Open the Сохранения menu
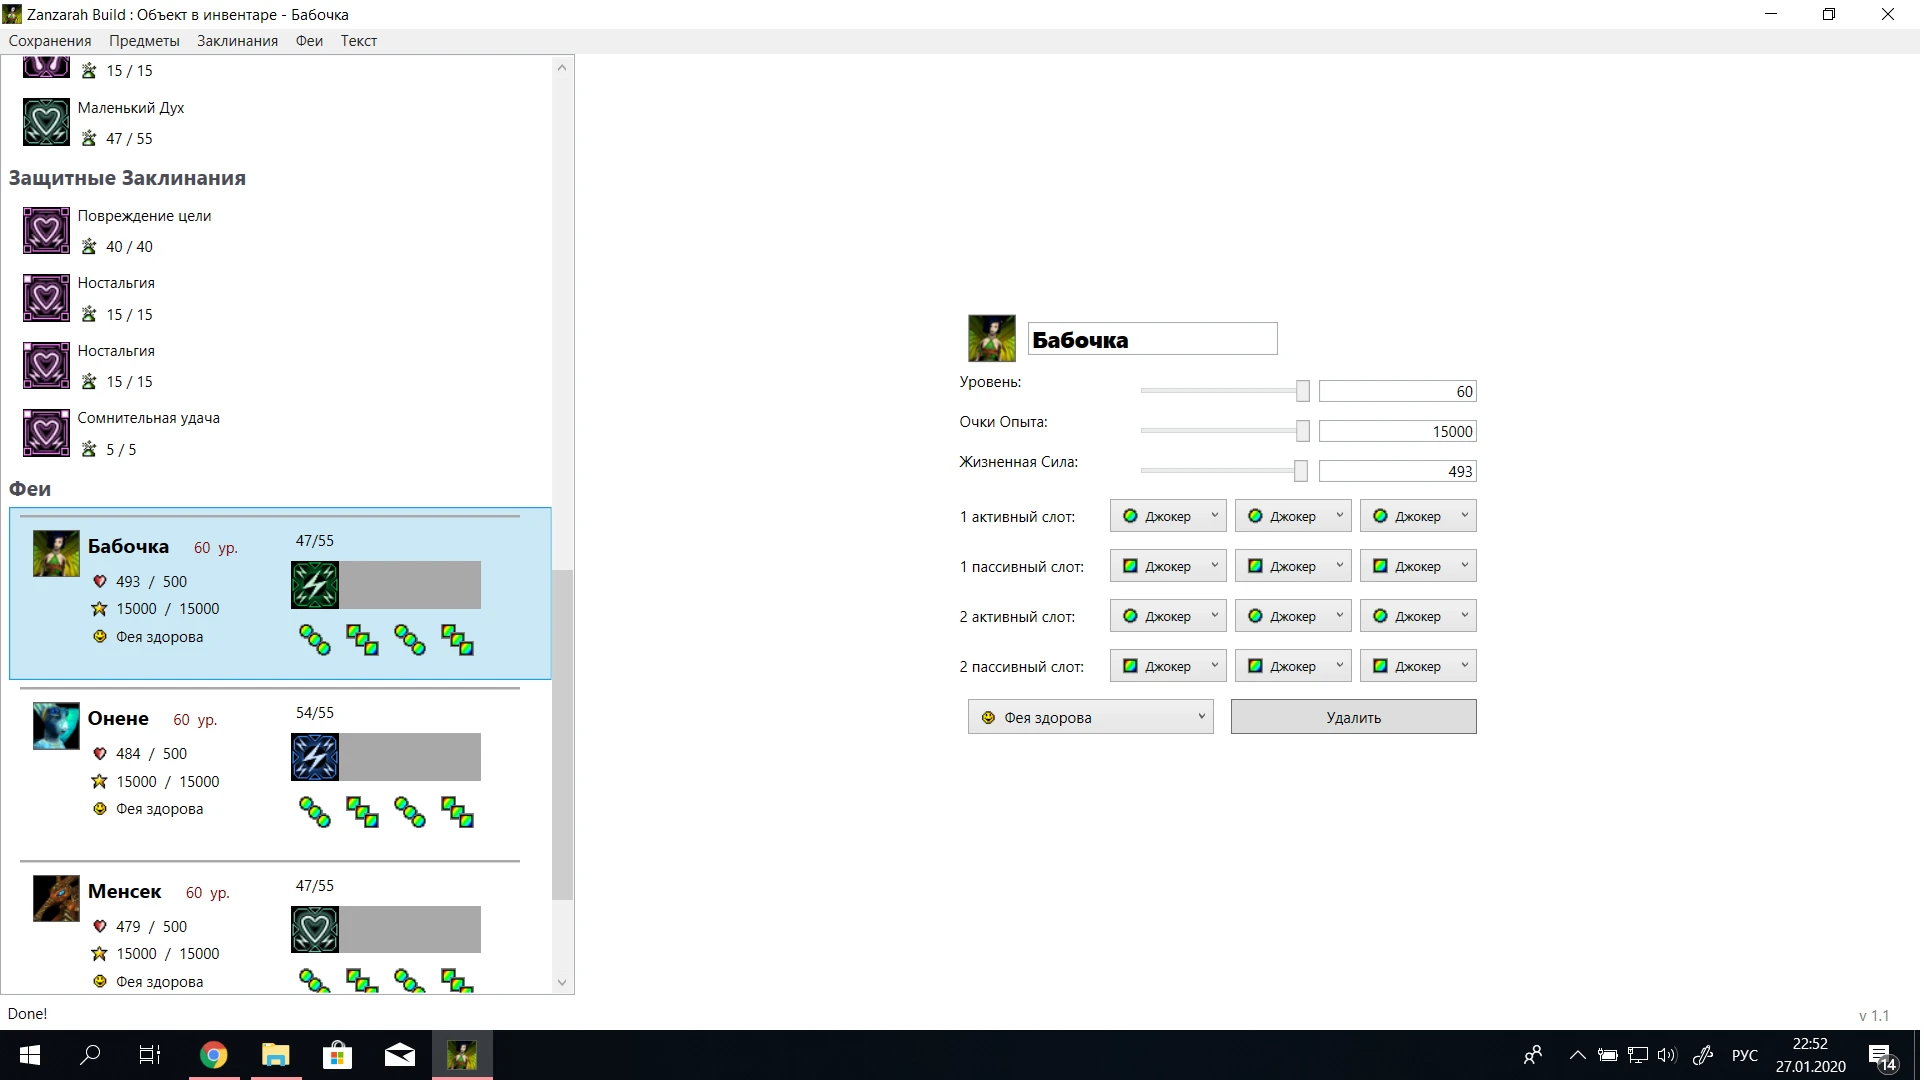Viewport: 1924px width, 1080px height. pyautogui.click(x=50, y=41)
